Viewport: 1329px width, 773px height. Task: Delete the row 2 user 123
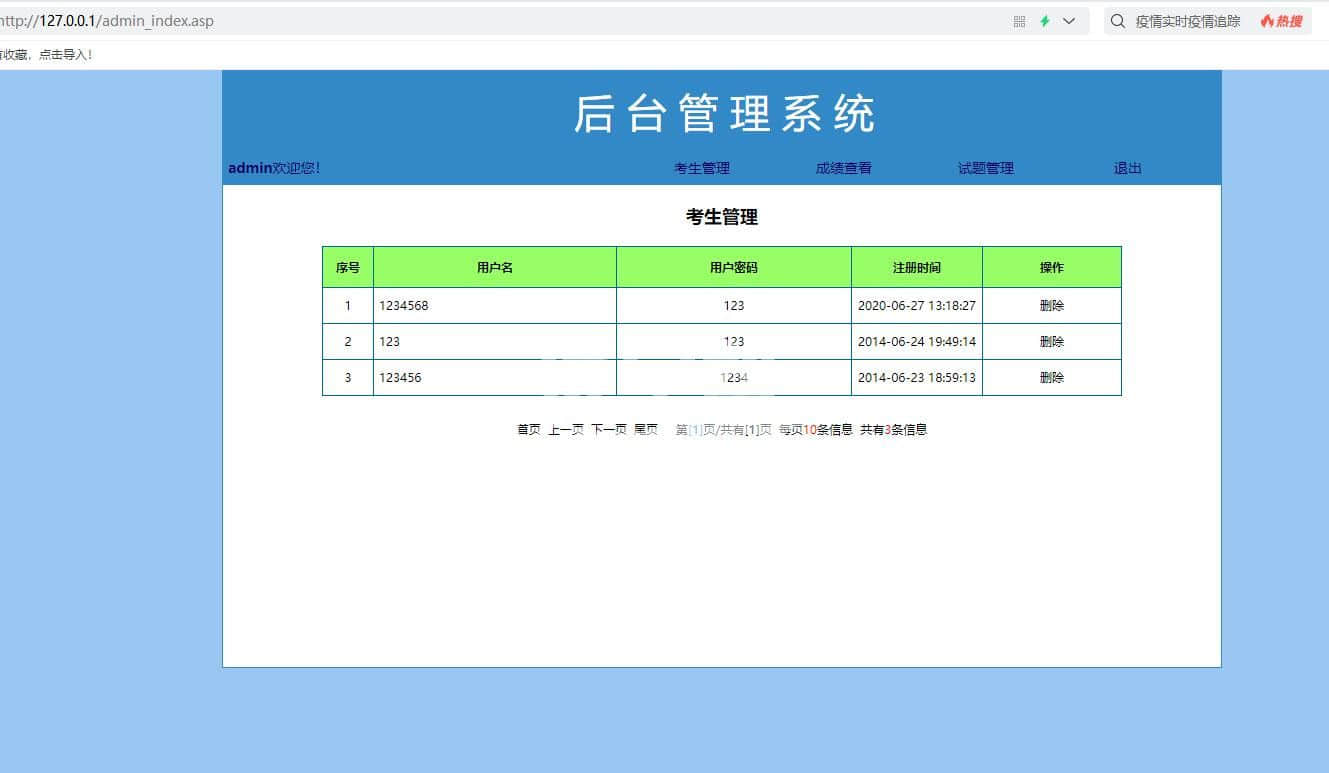pos(1051,342)
